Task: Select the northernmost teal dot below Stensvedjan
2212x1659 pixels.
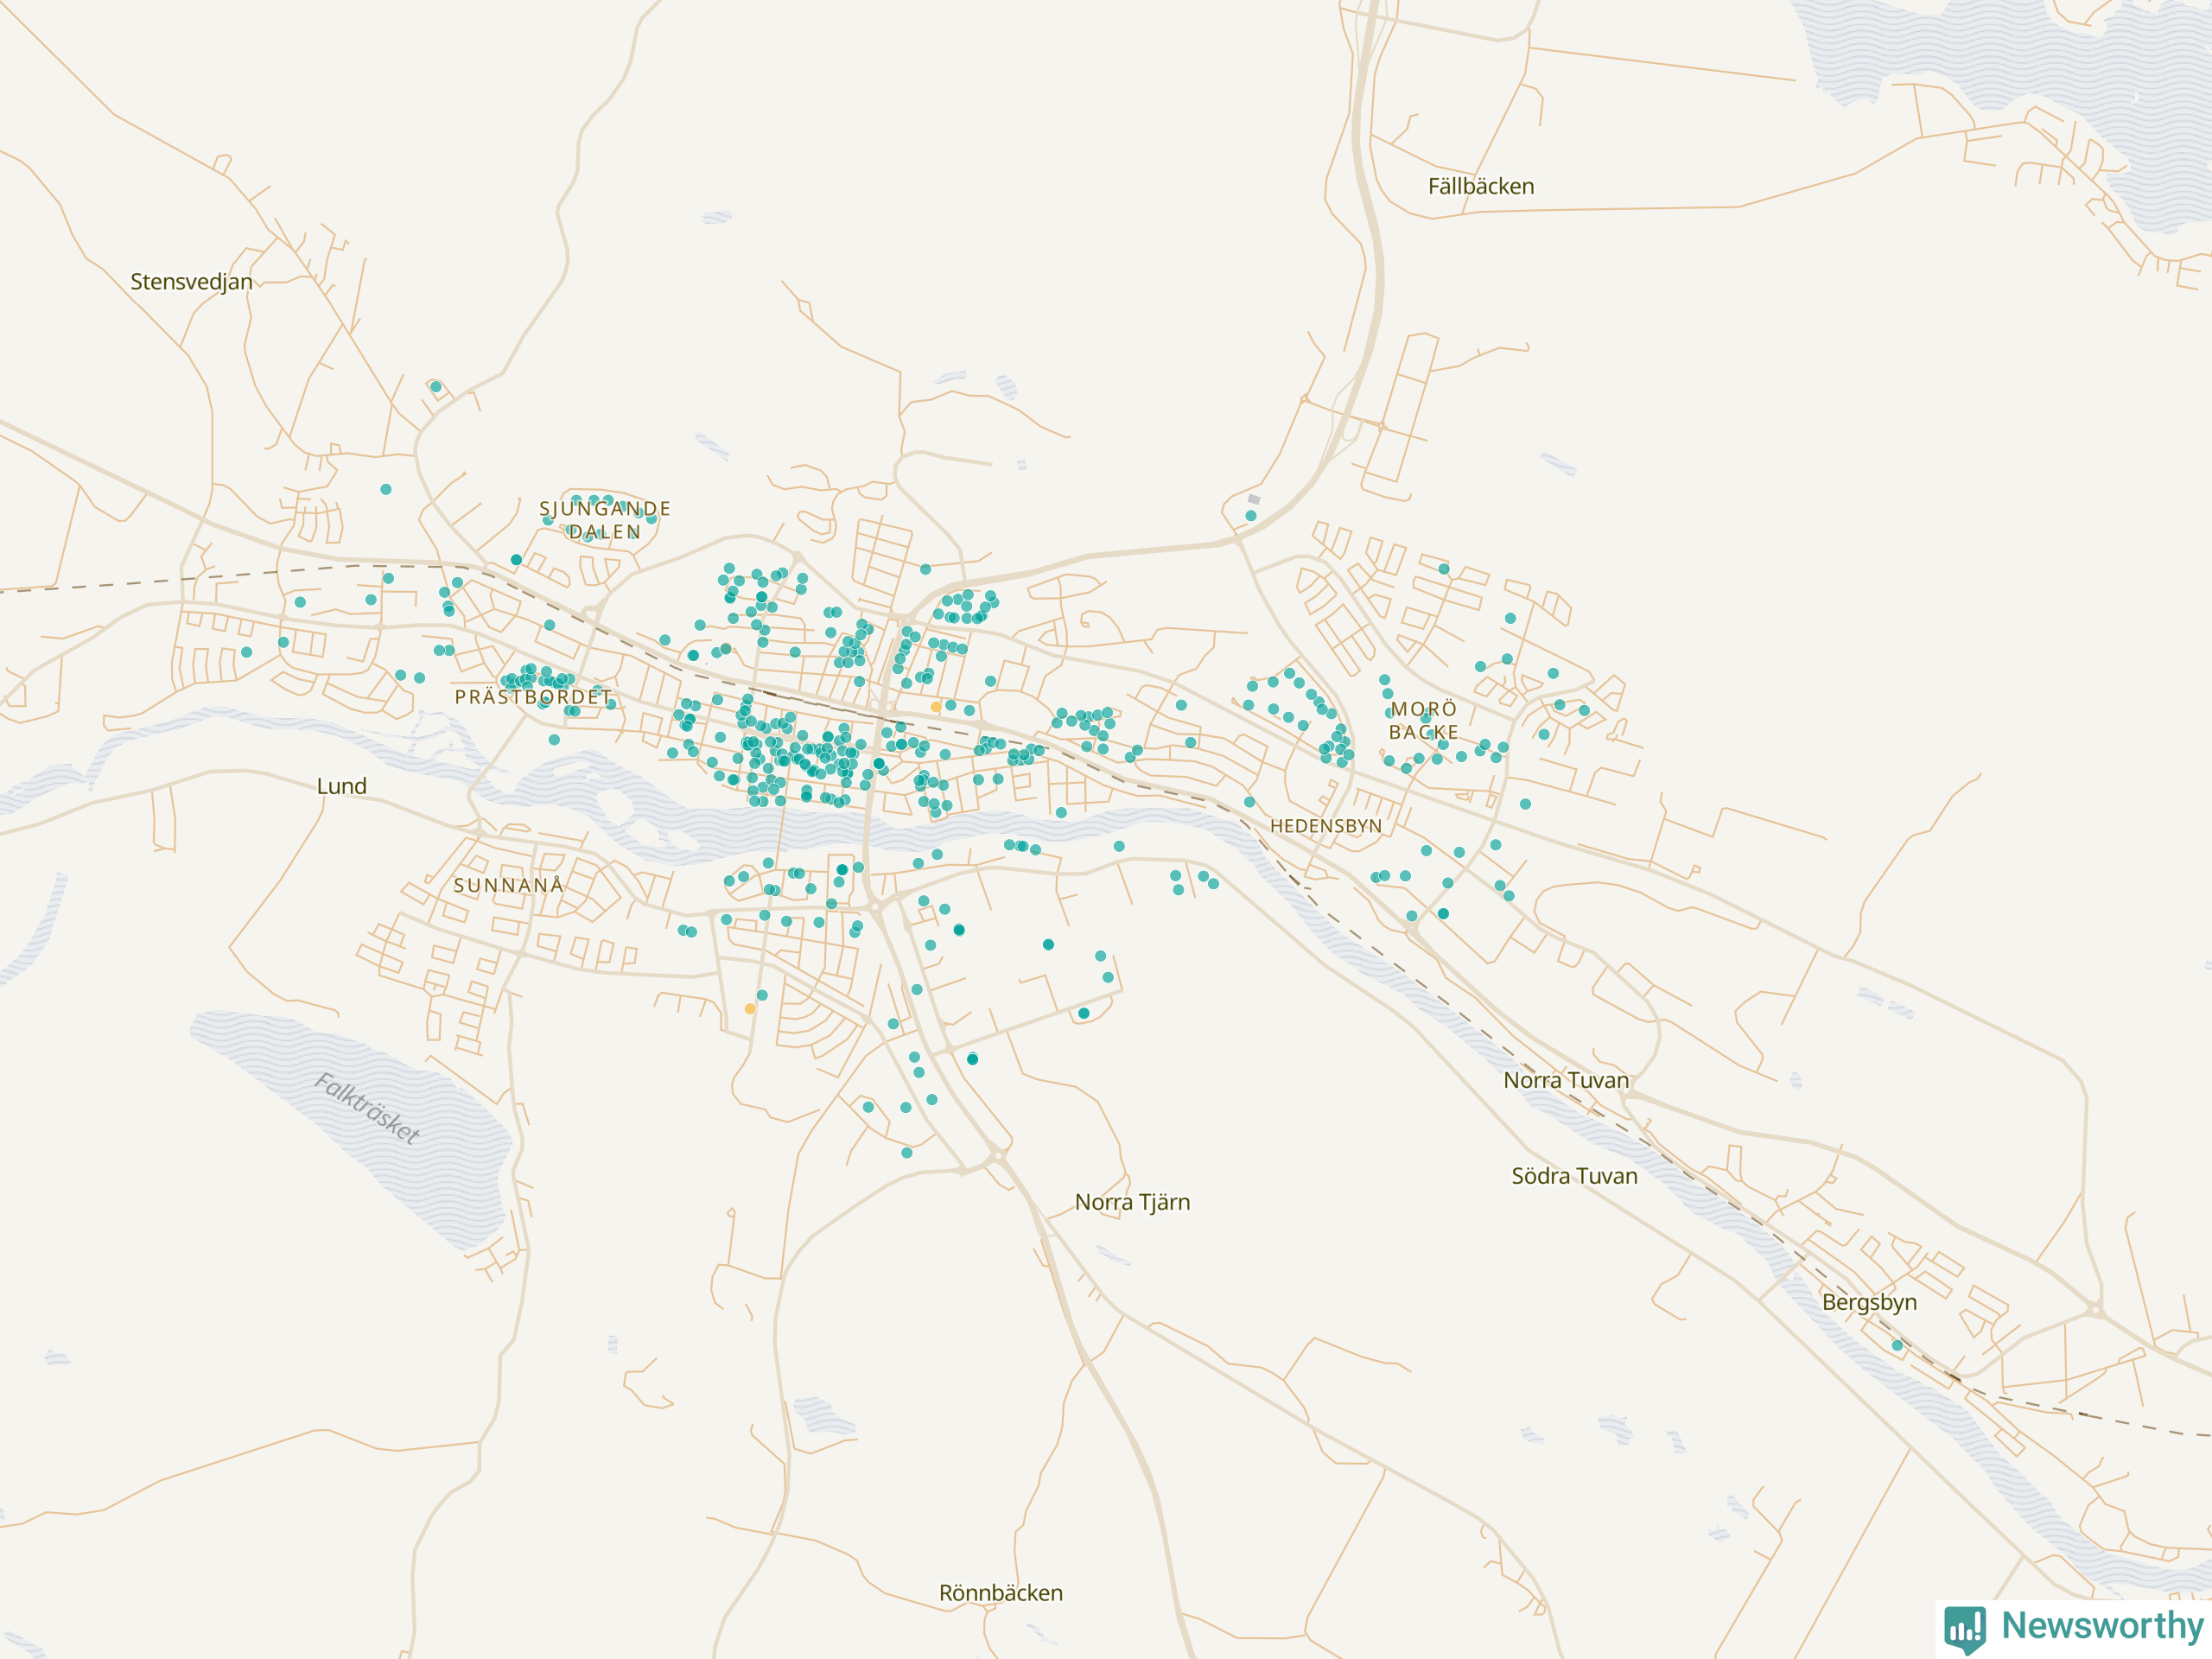Action: 436,387
